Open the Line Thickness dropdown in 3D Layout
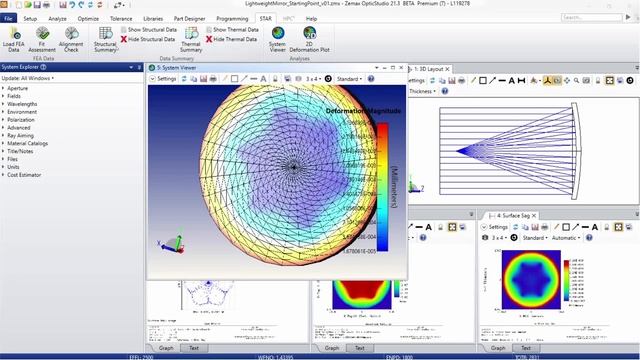The height and width of the screenshot is (360, 640). (x=422, y=91)
